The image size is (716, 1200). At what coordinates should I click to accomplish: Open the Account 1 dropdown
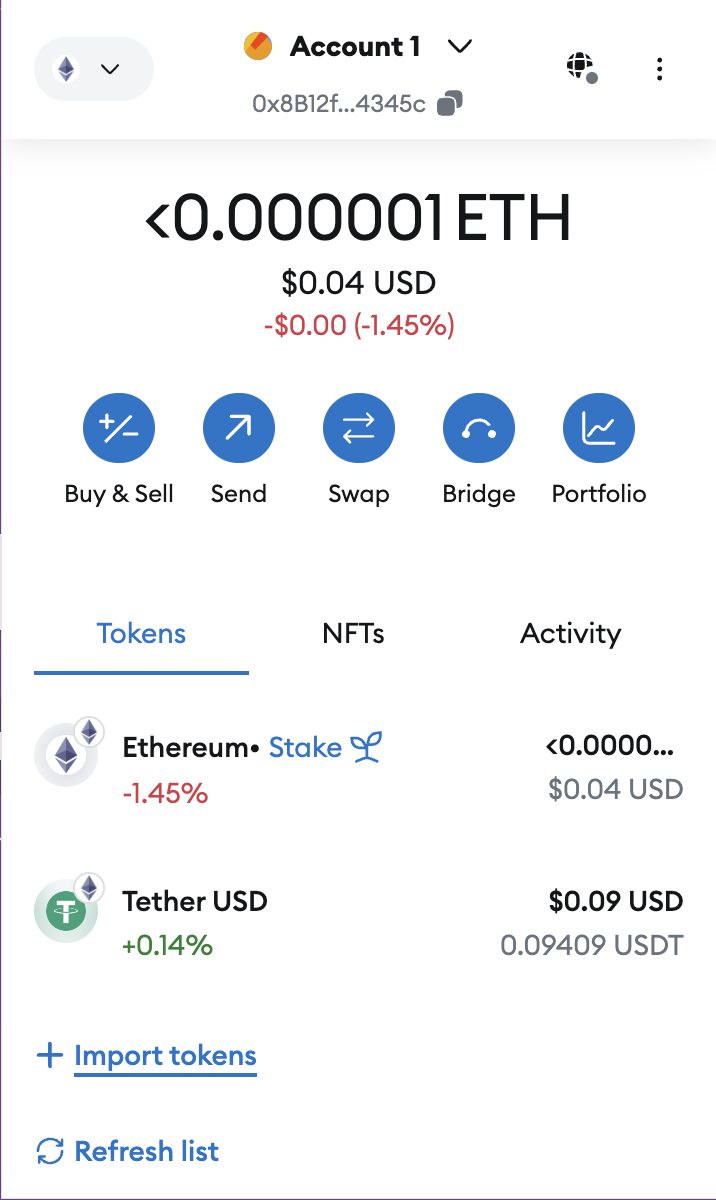tap(355, 46)
